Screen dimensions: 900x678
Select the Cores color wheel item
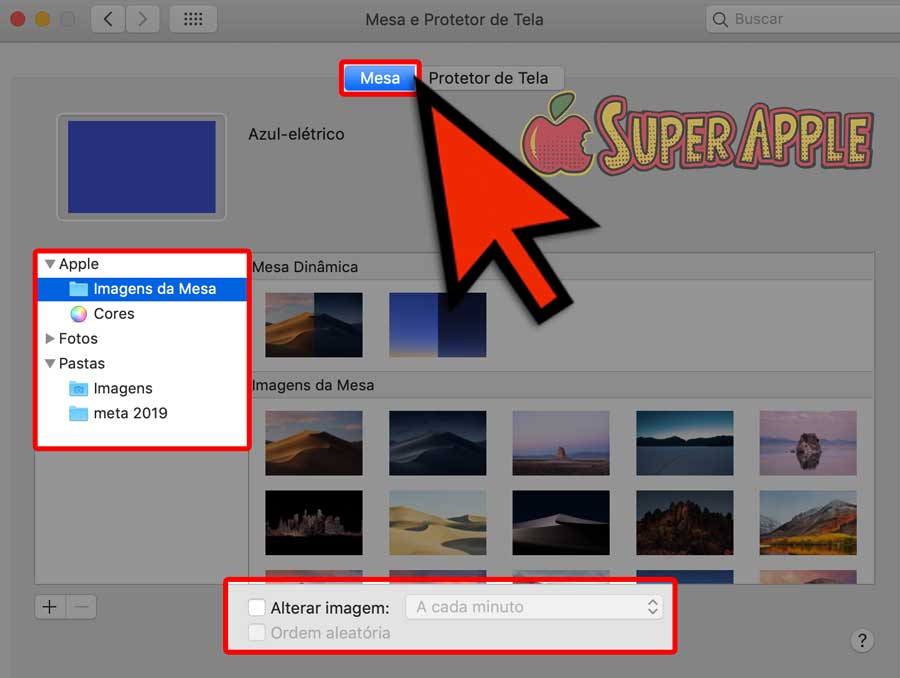coord(113,314)
